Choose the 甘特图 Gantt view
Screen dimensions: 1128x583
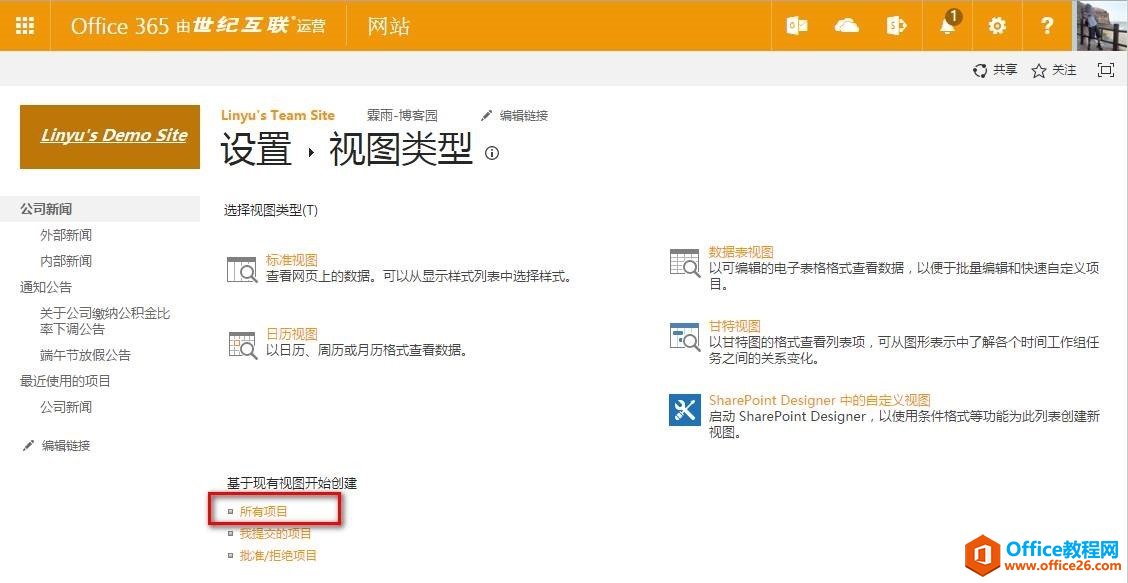pos(735,326)
